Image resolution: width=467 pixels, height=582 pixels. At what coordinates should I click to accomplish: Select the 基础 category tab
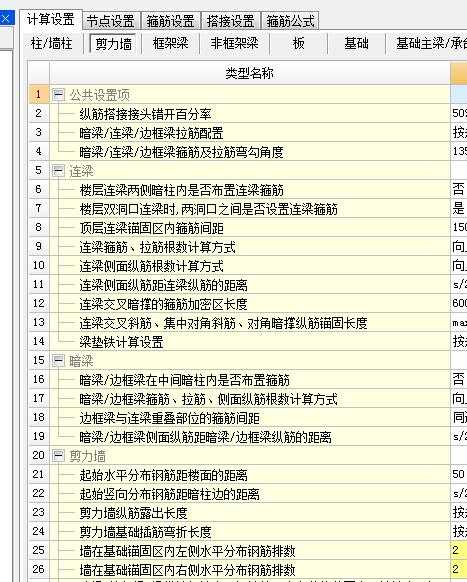click(356, 44)
